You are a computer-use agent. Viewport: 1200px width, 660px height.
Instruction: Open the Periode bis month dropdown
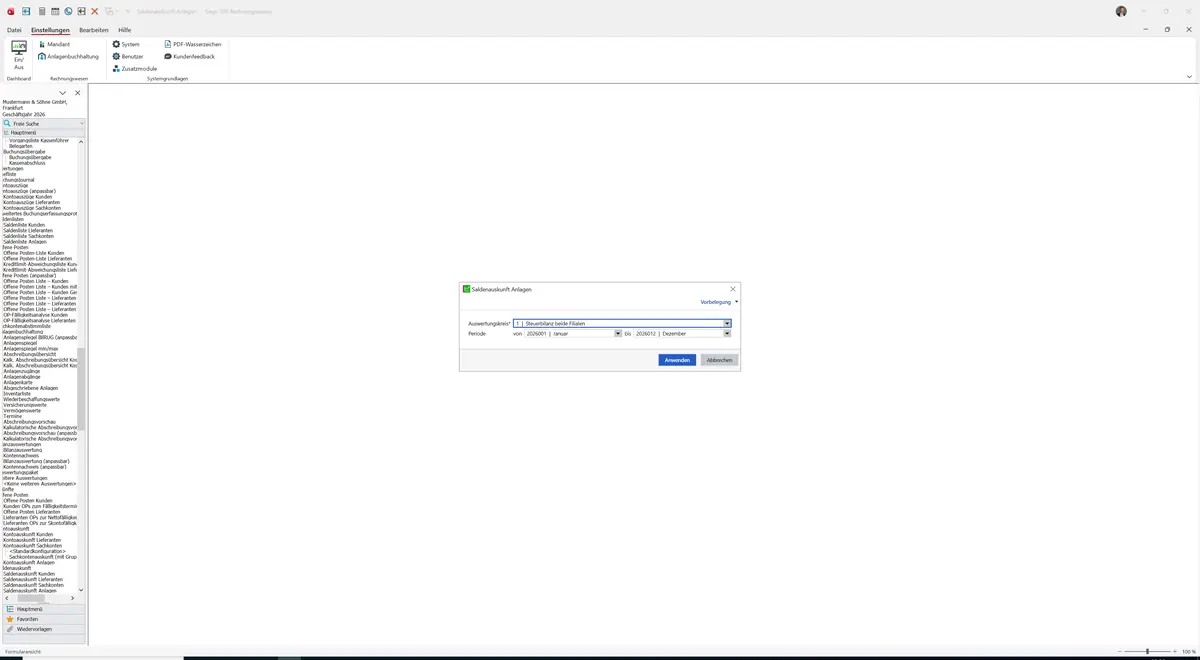point(727,333)
